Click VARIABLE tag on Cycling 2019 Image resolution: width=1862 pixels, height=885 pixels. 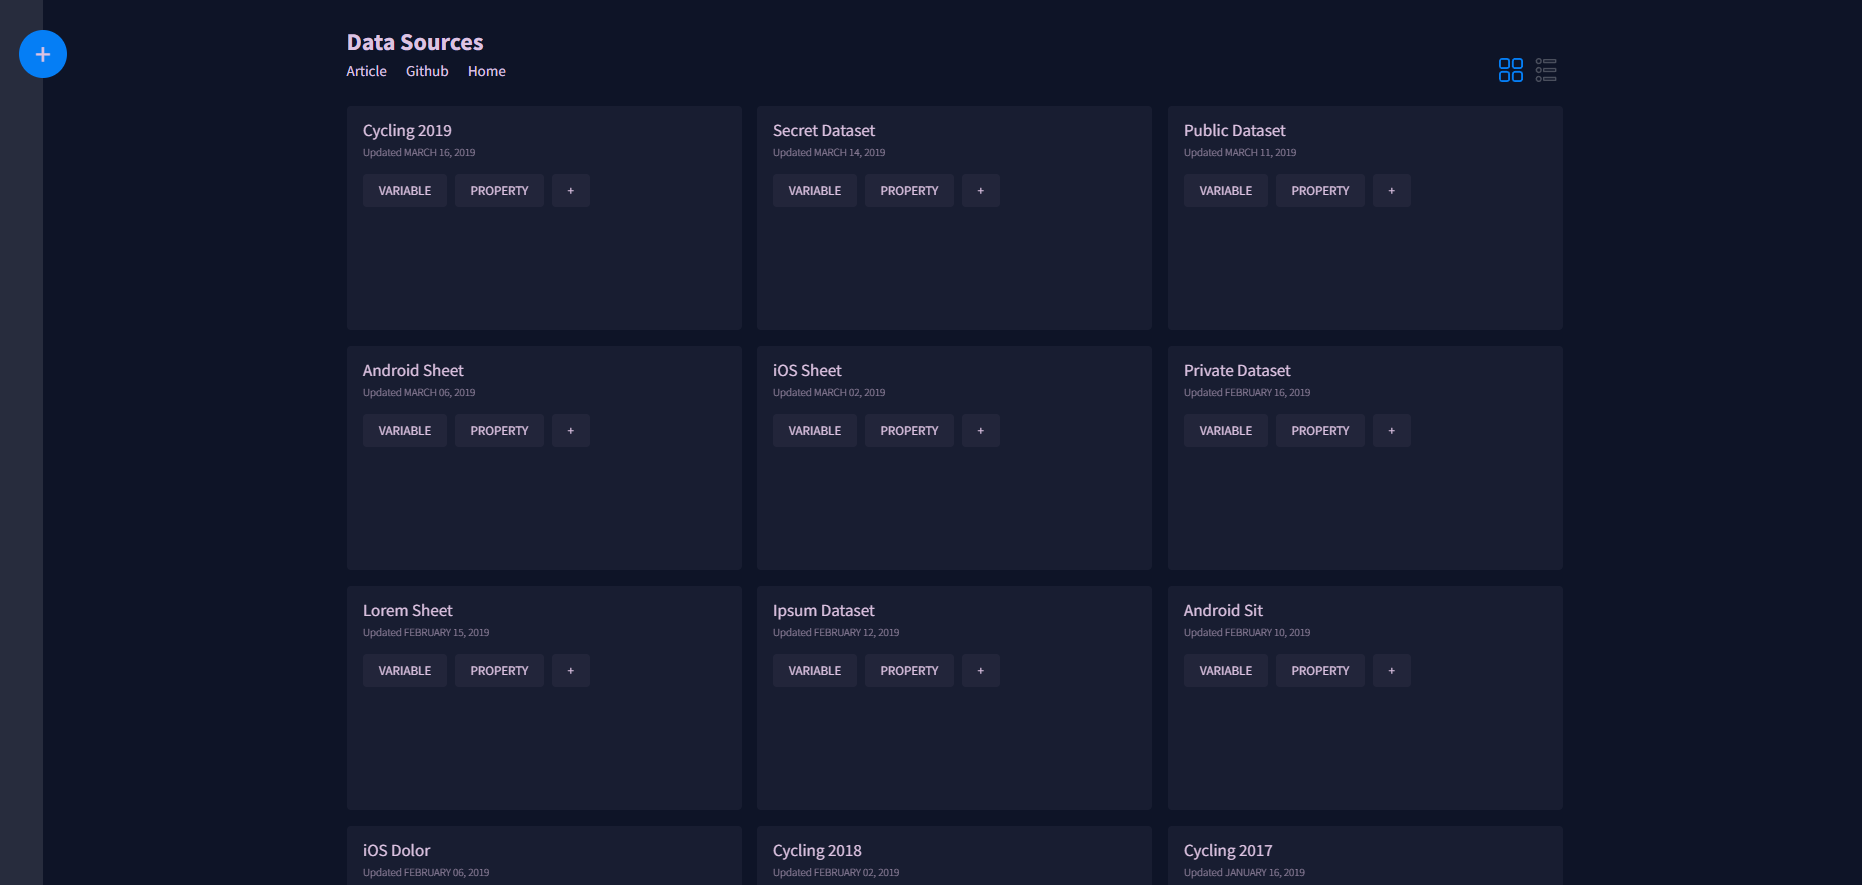pyautogui.click(x=405, y=191)
